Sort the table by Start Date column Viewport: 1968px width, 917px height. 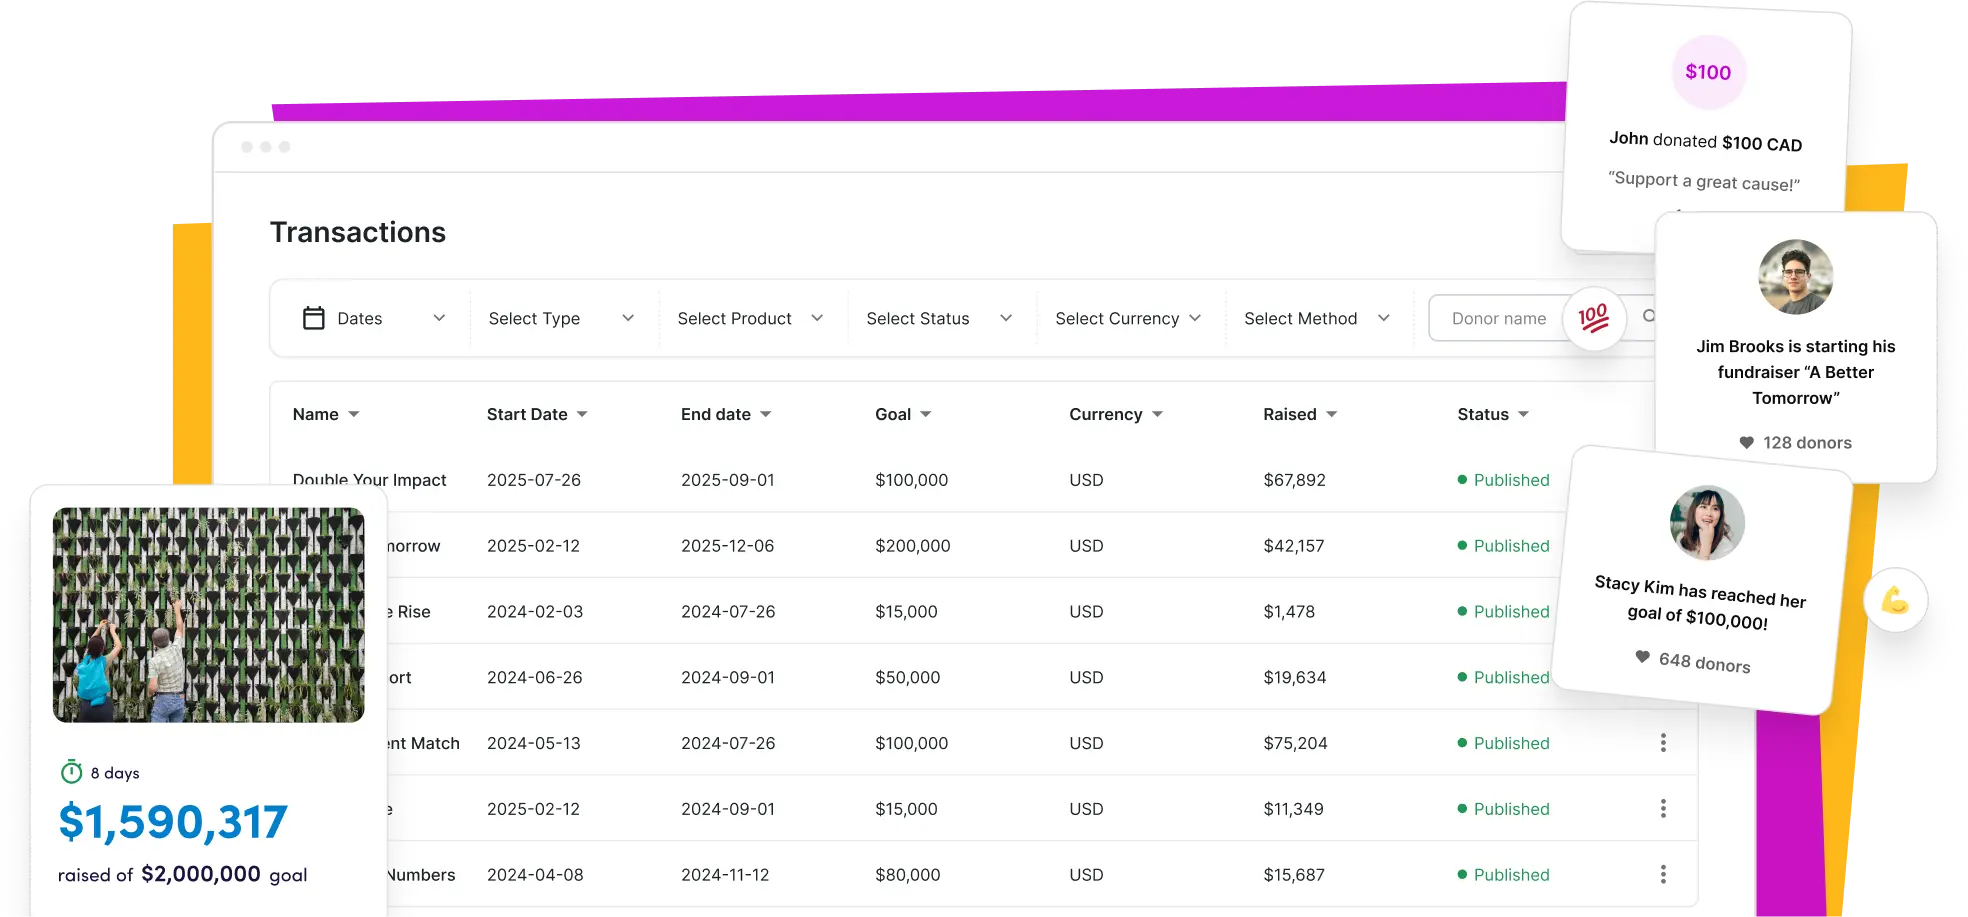(536, 414)
